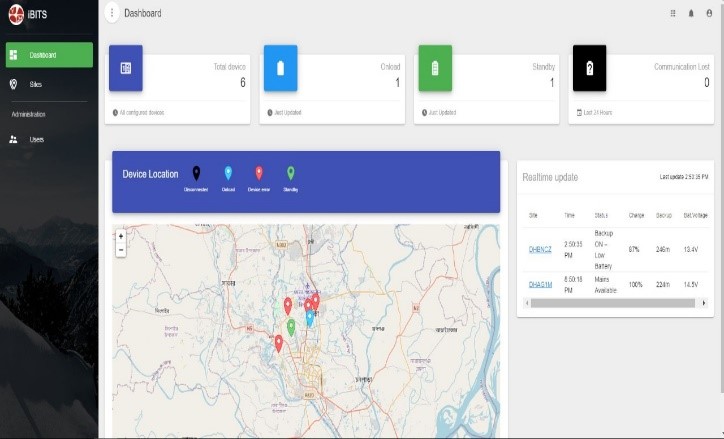Click the 14.5V voltage cell
Image resolution: width=724 pixels, height=439 pixels.
pos(691,285)
